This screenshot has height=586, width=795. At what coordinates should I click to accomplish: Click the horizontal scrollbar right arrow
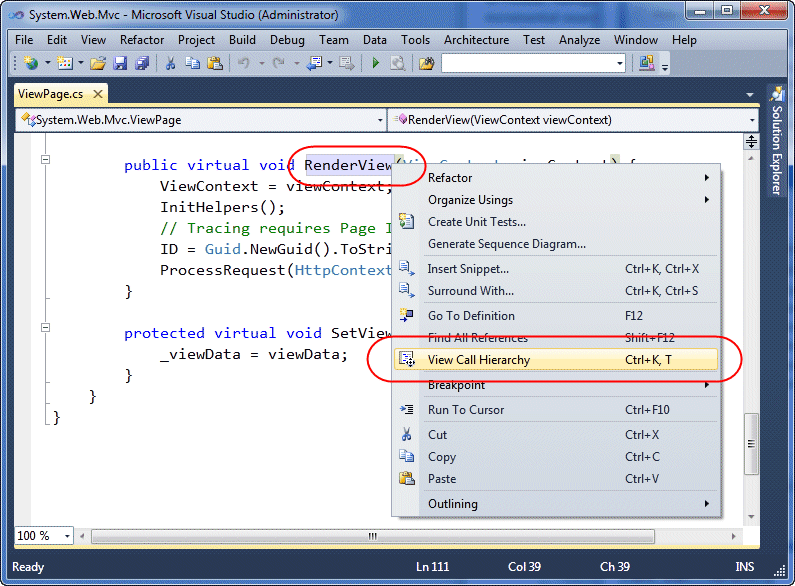click(x=734, y=536)
